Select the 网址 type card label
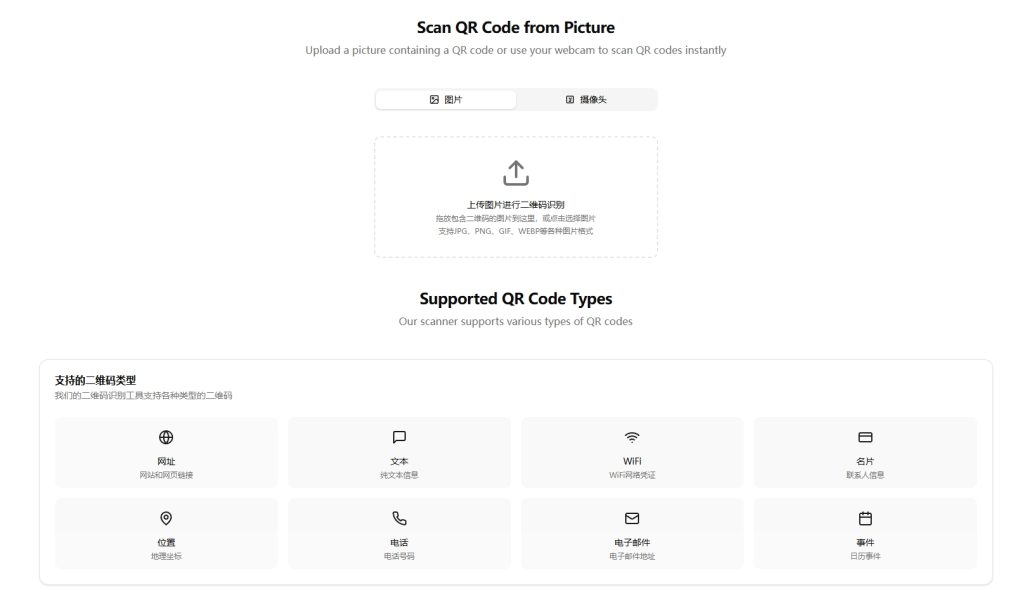 (166, 462)
